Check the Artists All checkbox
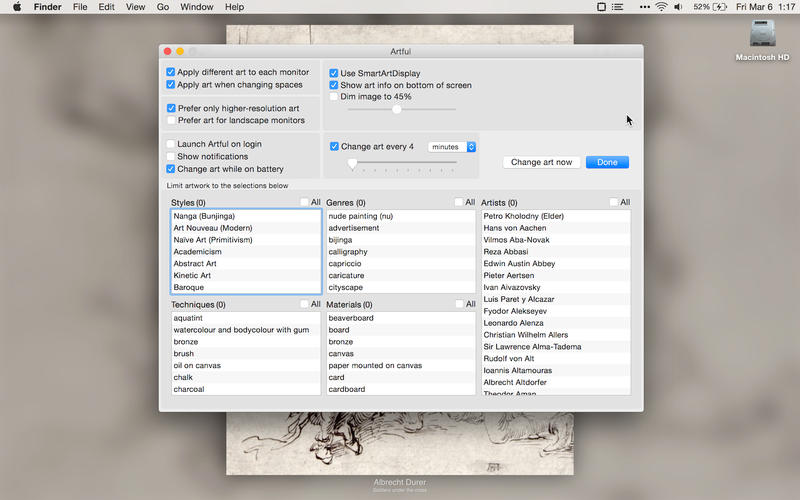Screen dimensions: 800x500 [x=614, y=202]
